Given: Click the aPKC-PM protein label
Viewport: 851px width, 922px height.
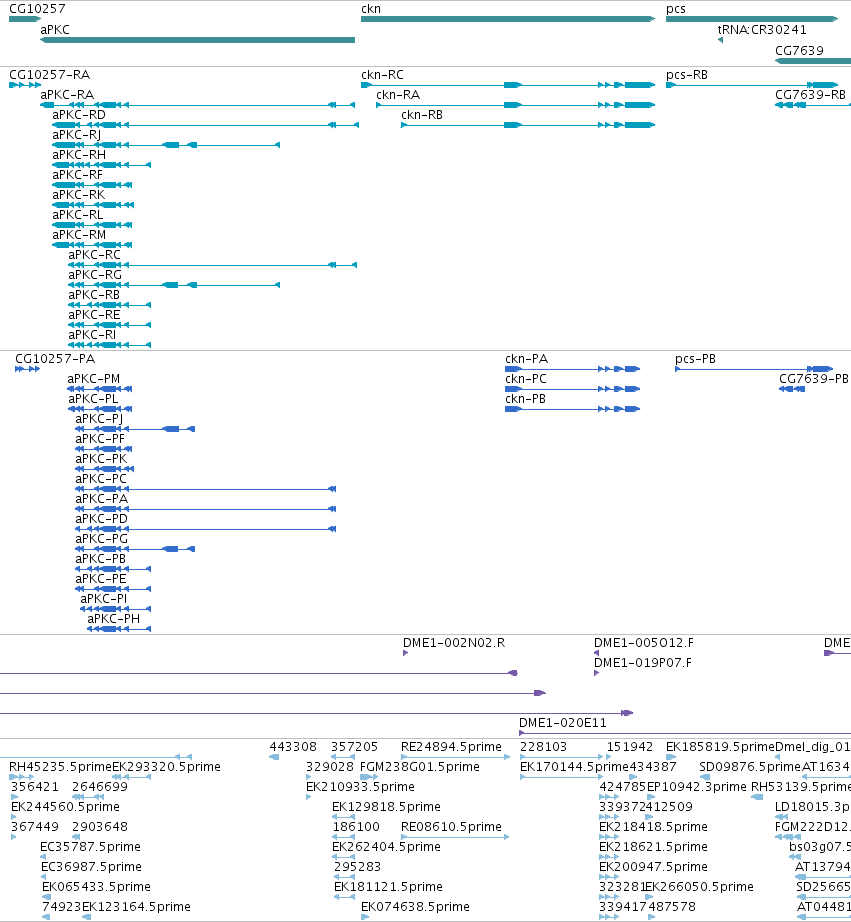Looking at the screenshot, I should pyautogui.click(x=94, y=379).
